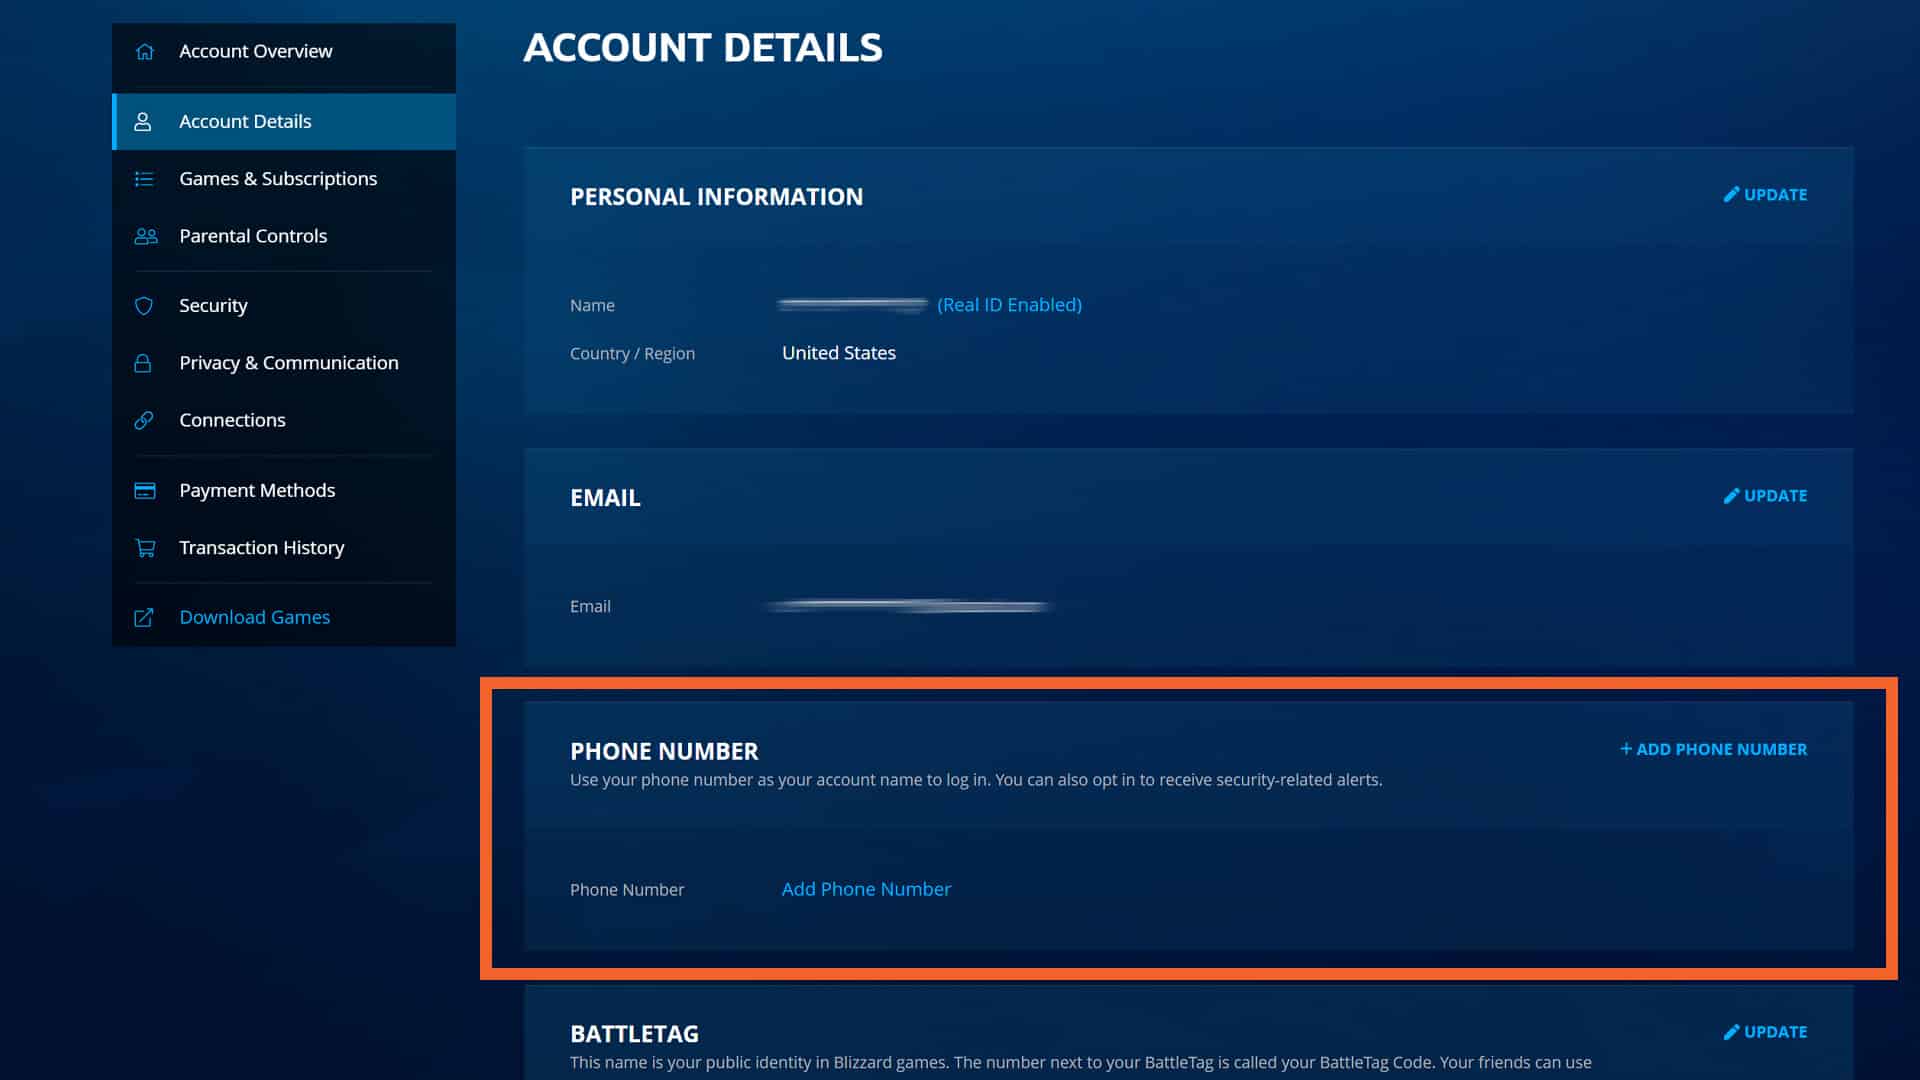Click the Transaction History sidebar icon
The image size is (1920, 1080).
pos(145,547)
